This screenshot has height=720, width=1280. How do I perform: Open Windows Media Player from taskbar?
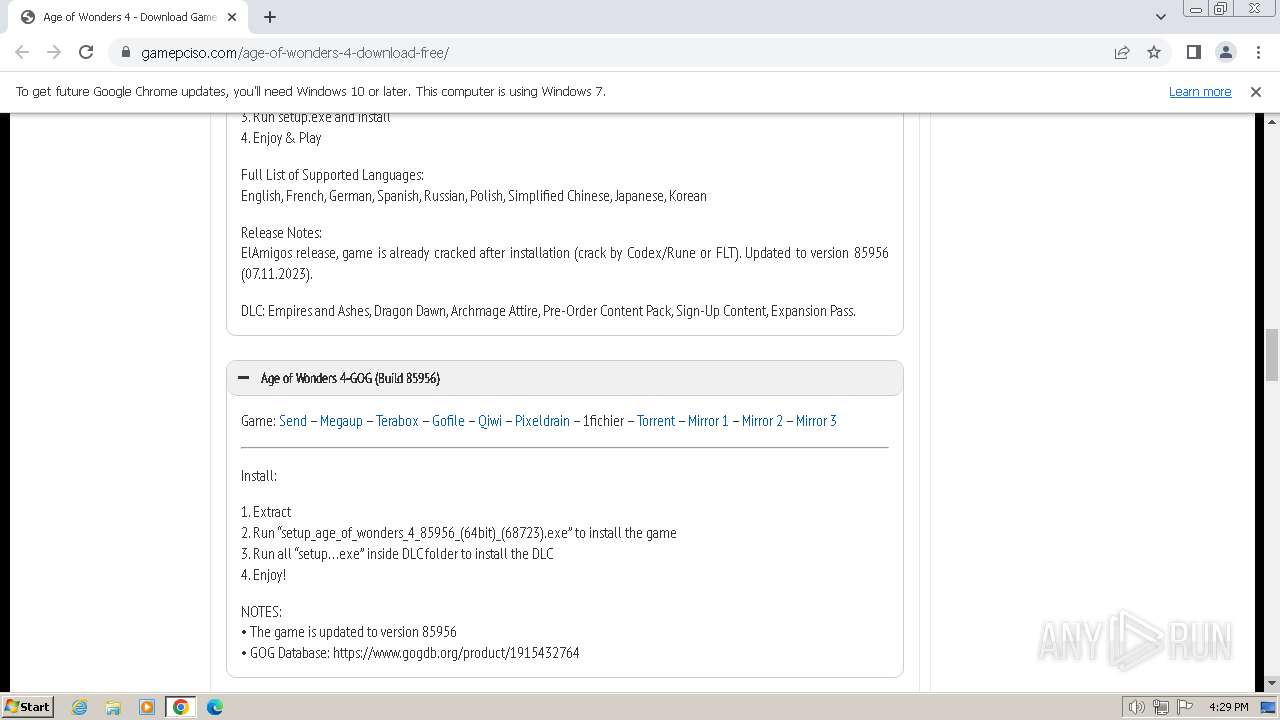[x=147, y=707]
